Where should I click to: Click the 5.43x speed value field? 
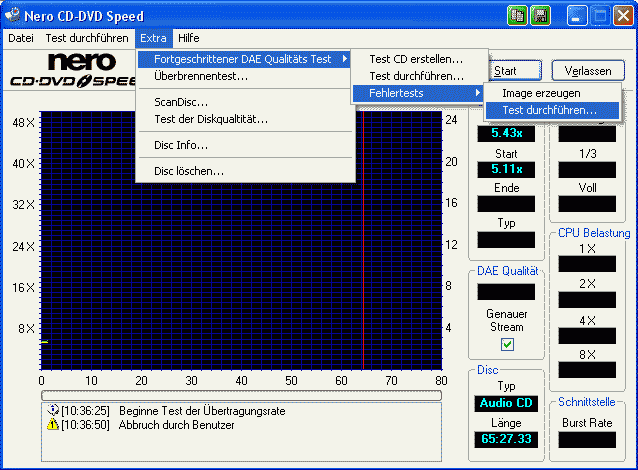pyautogui.click(x=506, y=133)
